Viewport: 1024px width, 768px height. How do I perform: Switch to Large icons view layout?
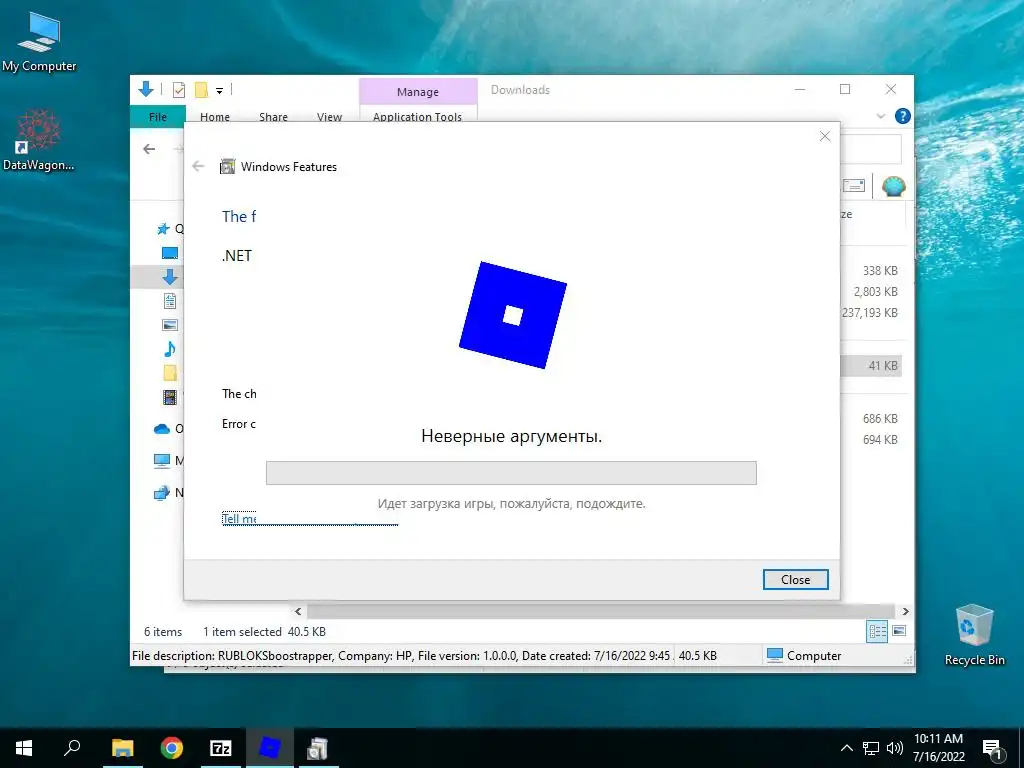(x=899, y=631)
